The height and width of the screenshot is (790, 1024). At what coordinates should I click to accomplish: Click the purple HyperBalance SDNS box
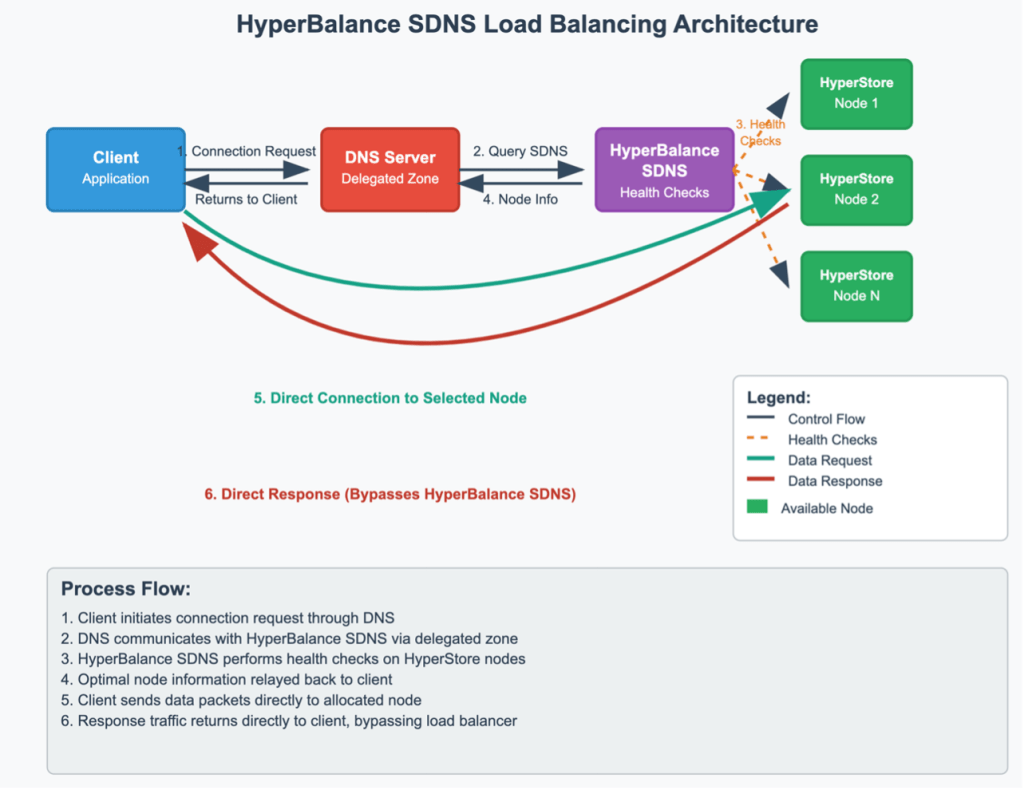click(664, 170)
